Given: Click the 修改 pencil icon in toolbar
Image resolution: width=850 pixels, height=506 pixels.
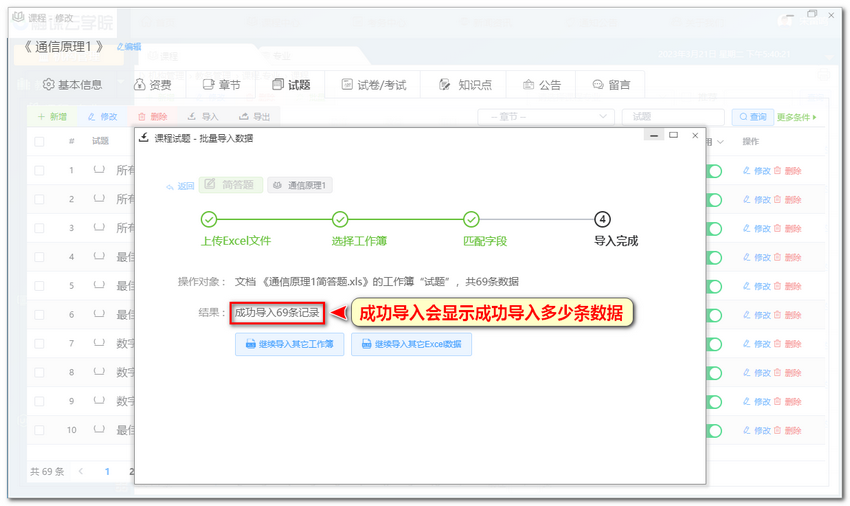Looking at the screenshot, I should coord(102,117).
